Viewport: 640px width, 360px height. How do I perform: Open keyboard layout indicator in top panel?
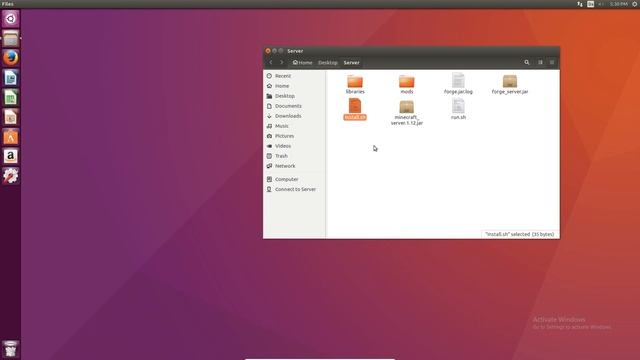click(x=591, y=4)
